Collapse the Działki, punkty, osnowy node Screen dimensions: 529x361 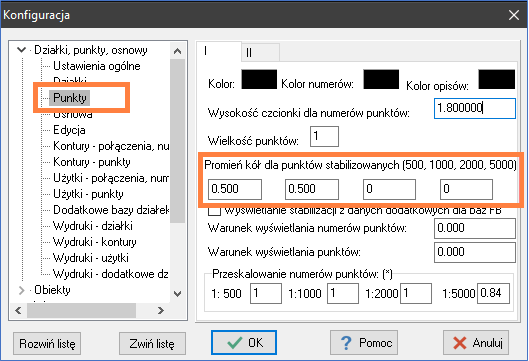coord(21,50)
